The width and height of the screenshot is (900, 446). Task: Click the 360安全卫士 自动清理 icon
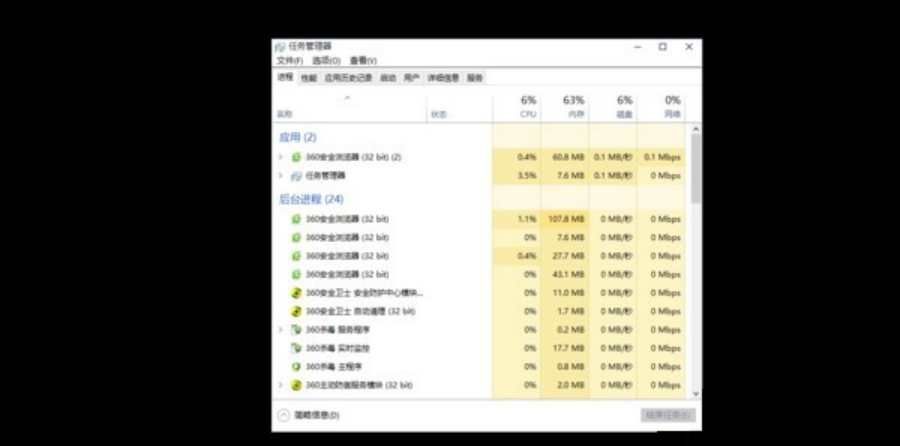click(296, 311)
